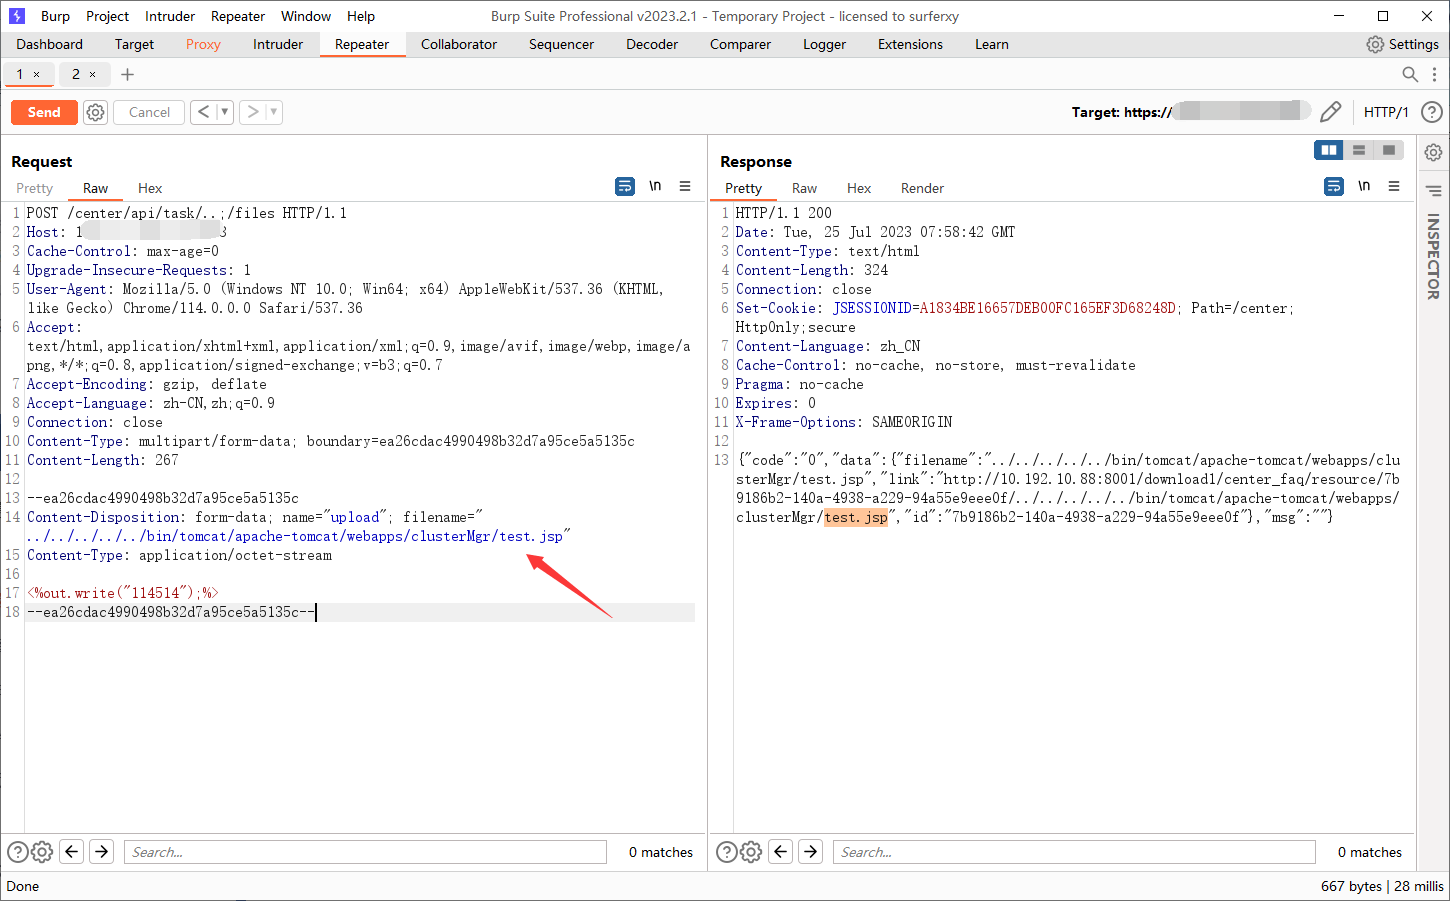Image resolution: width=1450 pixels, height=901 pixels.
Task: Open response search settings gear
Action: tap(751, 852)
